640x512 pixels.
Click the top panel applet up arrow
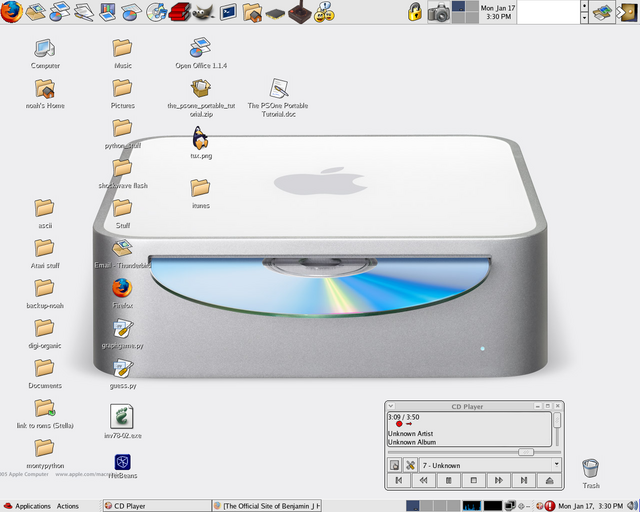pyautogui.click(x=584, y=6)
